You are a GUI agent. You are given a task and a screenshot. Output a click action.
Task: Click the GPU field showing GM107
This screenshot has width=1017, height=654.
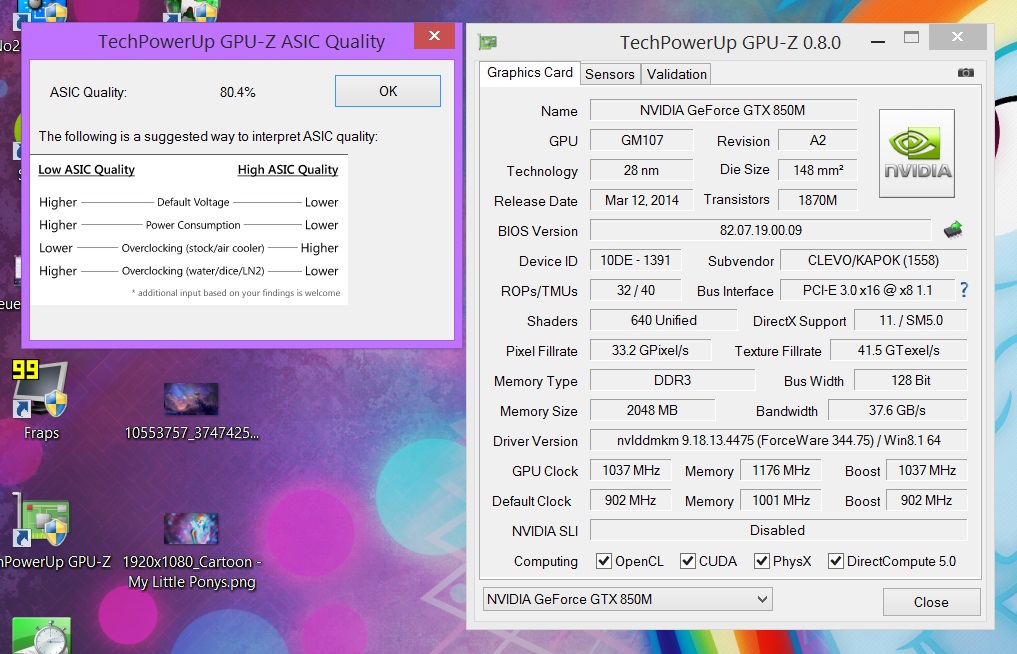[641, 140]
